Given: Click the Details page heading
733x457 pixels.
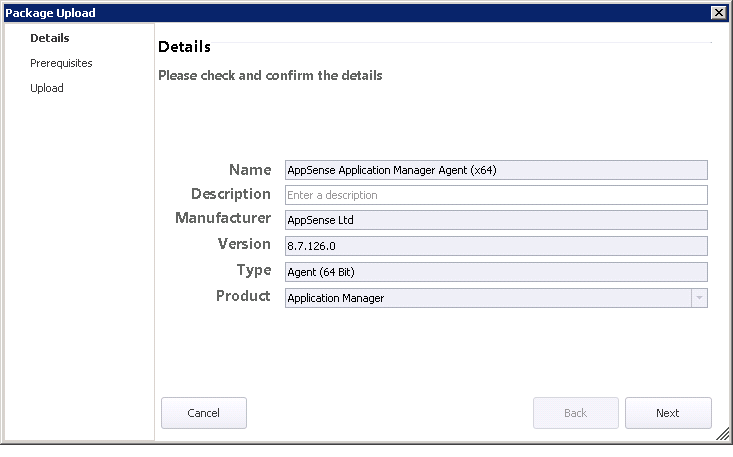Looking at the screenshot, I should click(184, 47).
